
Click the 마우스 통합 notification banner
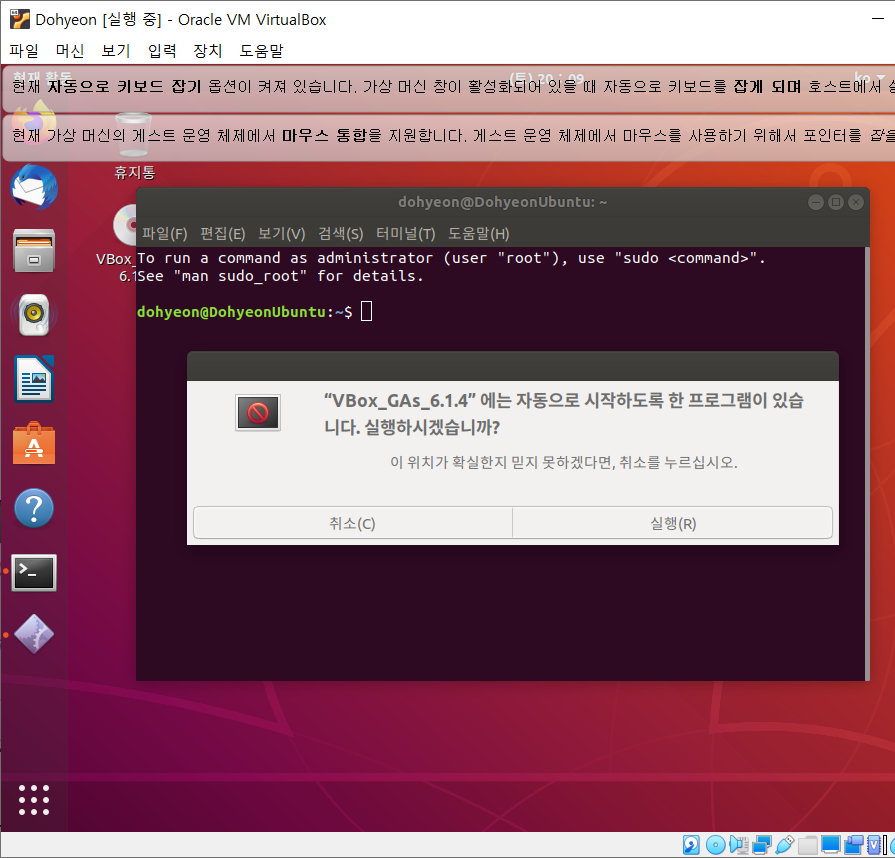tap(449, 137)
